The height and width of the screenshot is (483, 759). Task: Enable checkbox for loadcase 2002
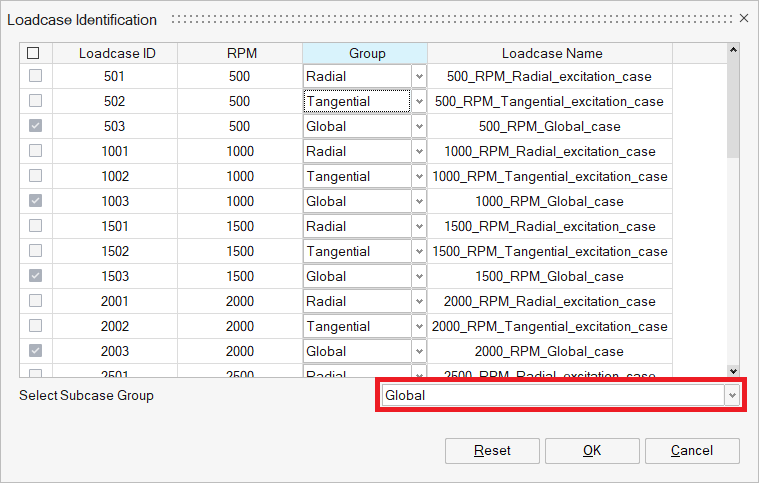coord(35,327)
